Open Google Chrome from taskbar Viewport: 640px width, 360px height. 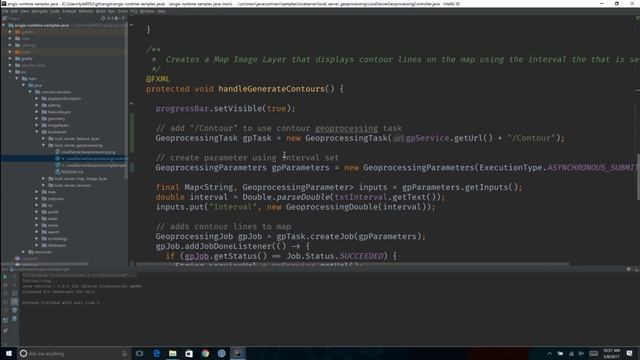click(205, 353)
